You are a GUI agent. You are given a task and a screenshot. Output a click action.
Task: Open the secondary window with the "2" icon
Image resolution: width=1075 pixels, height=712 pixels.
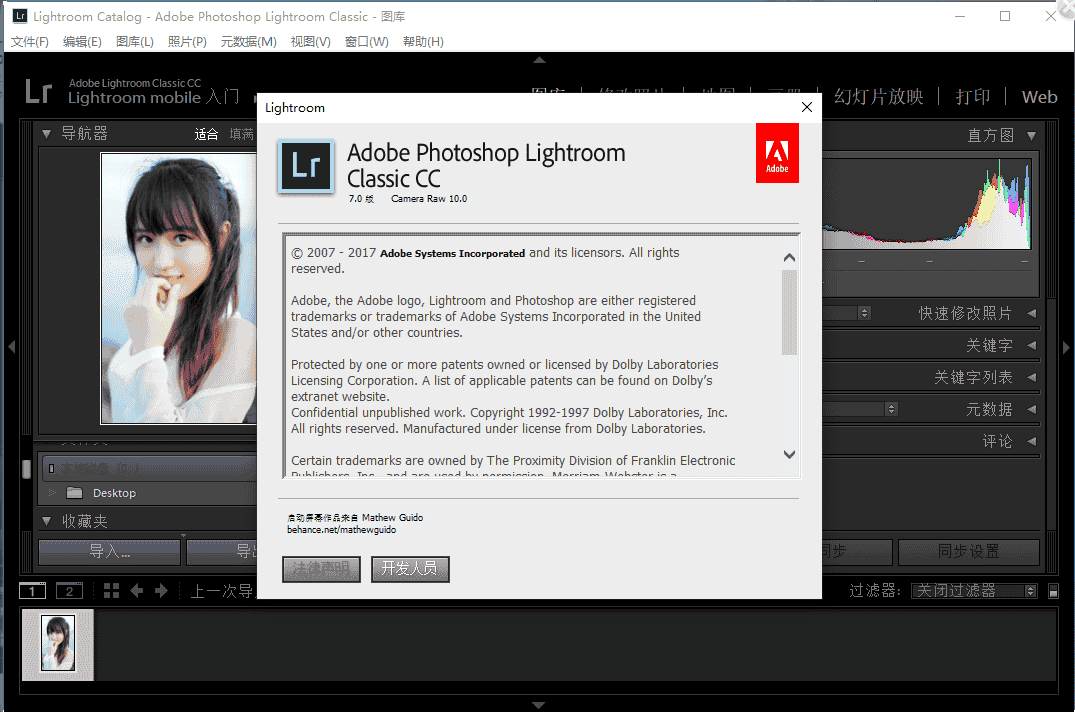[x=69, y=590]
